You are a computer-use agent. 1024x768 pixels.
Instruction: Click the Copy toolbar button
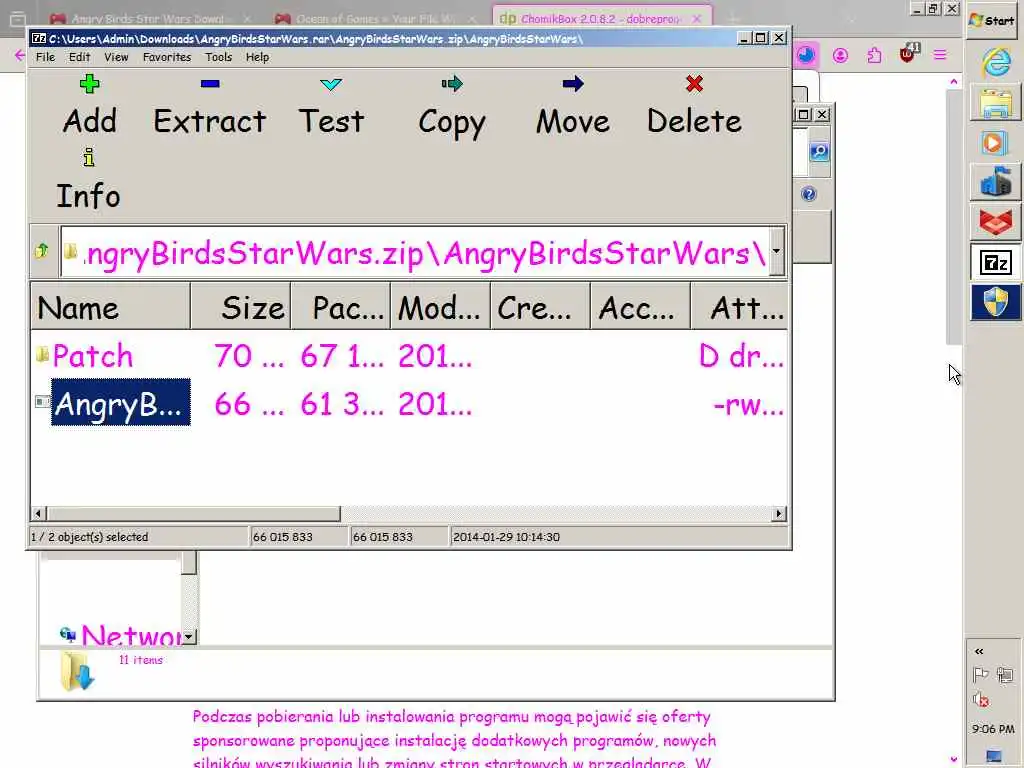[x=452, y=104]
